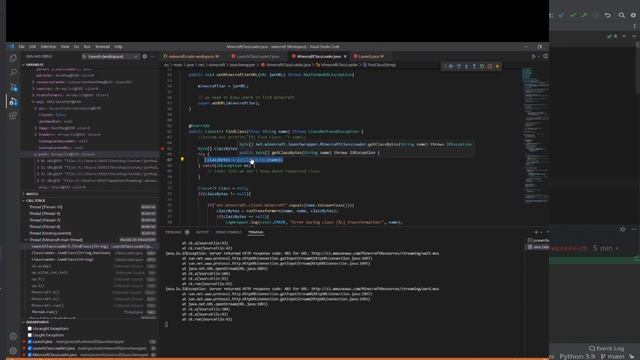The width and height of the screenshot is (640, 360).
Task: Toggle the LaunchClassLoader.java breakpoint checkbox
Action: click(x=30, y=348)
